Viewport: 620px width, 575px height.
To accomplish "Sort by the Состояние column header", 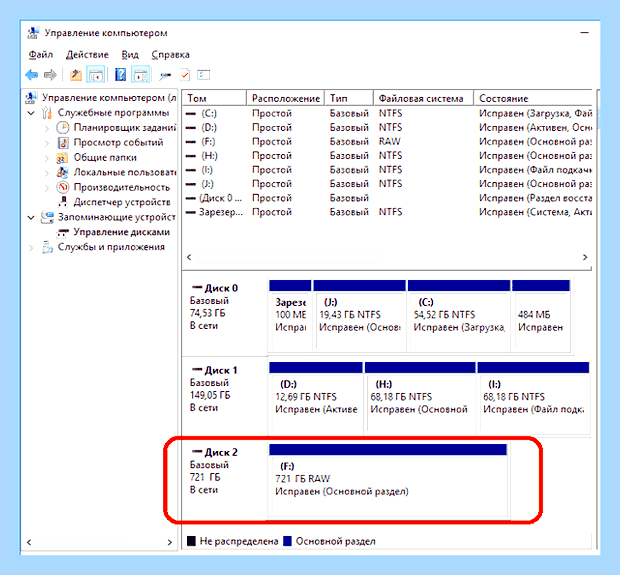I will click(533, 98).
